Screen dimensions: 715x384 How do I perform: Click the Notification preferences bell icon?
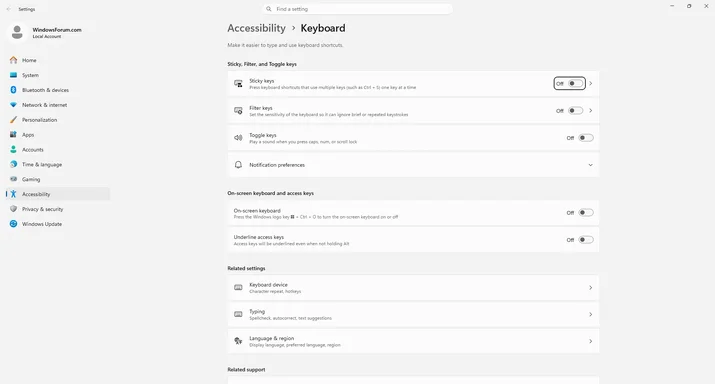click(238, 165)
